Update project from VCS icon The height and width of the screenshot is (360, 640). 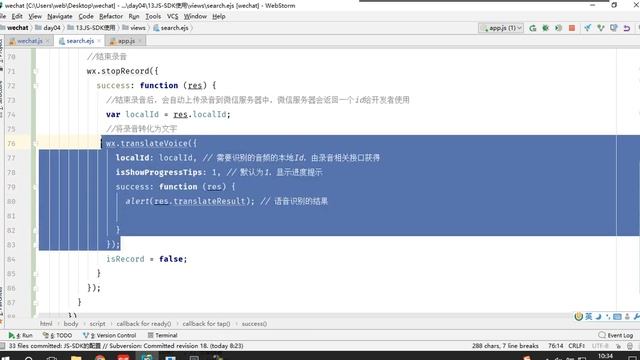point(587,28)
